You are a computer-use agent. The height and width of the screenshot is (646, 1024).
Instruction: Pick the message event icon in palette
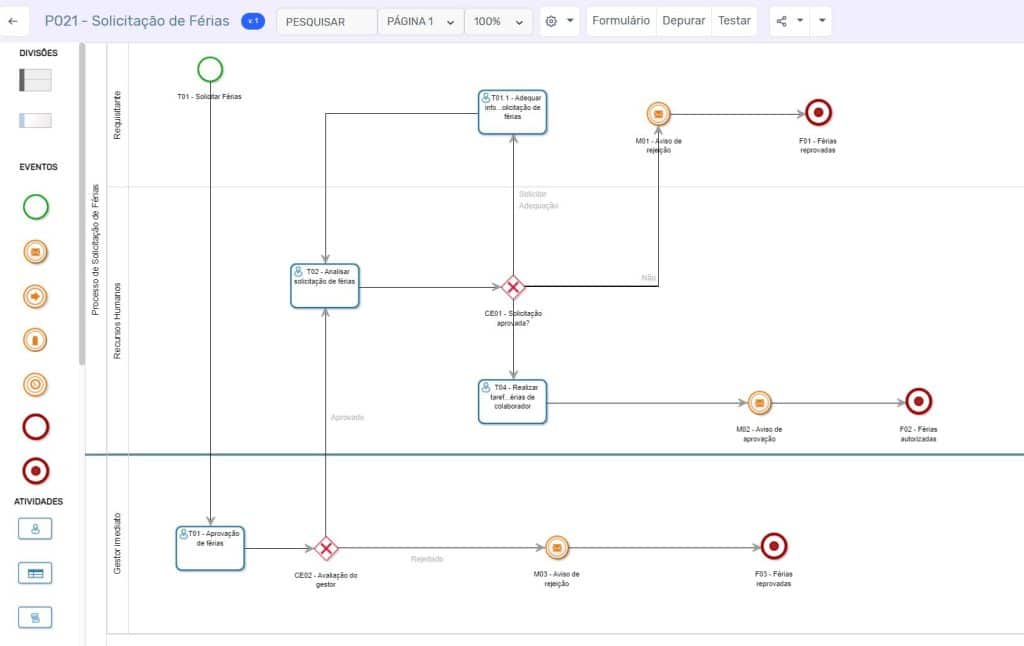click(36, 252)
